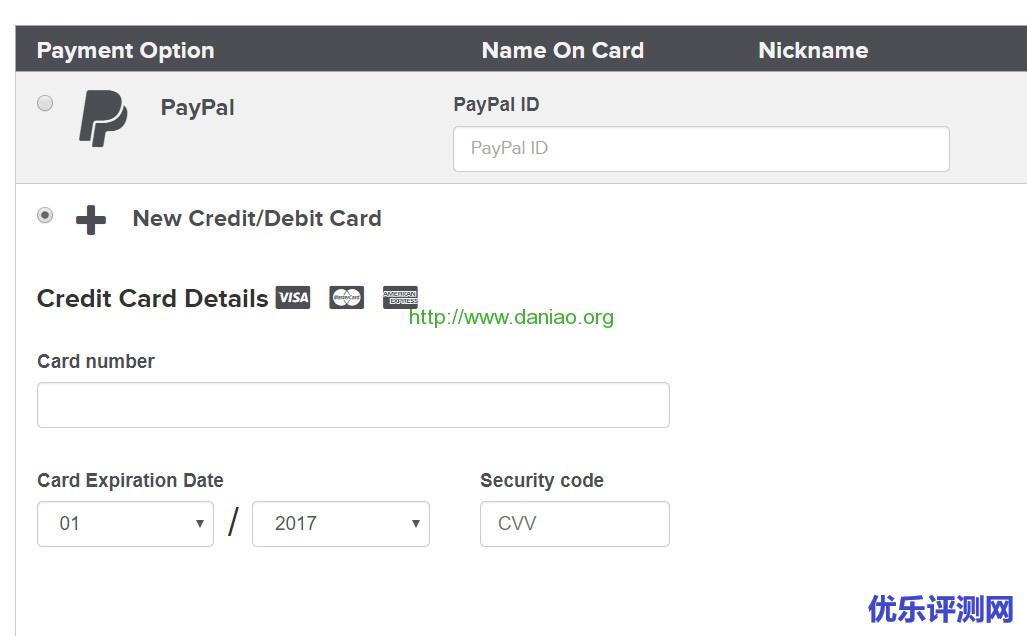
Task: Click the plus icon for new card
Action: tap(91, 220)
